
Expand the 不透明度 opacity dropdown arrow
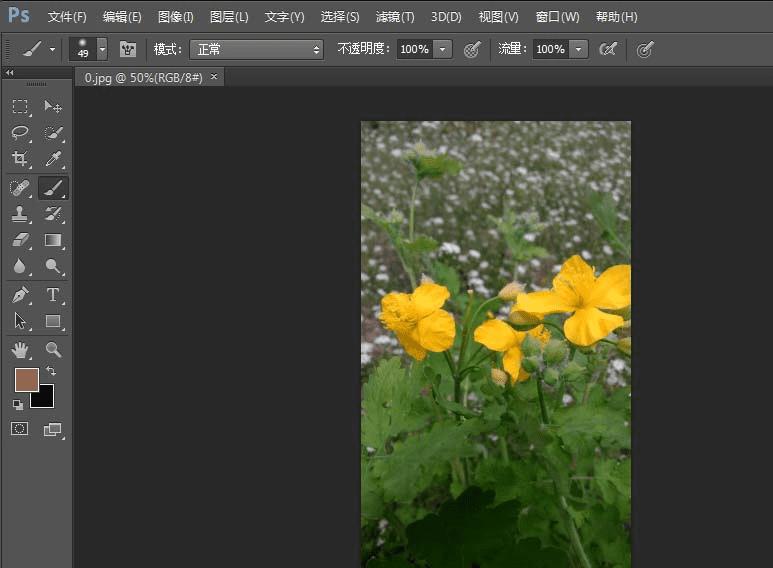coord(443,49)
